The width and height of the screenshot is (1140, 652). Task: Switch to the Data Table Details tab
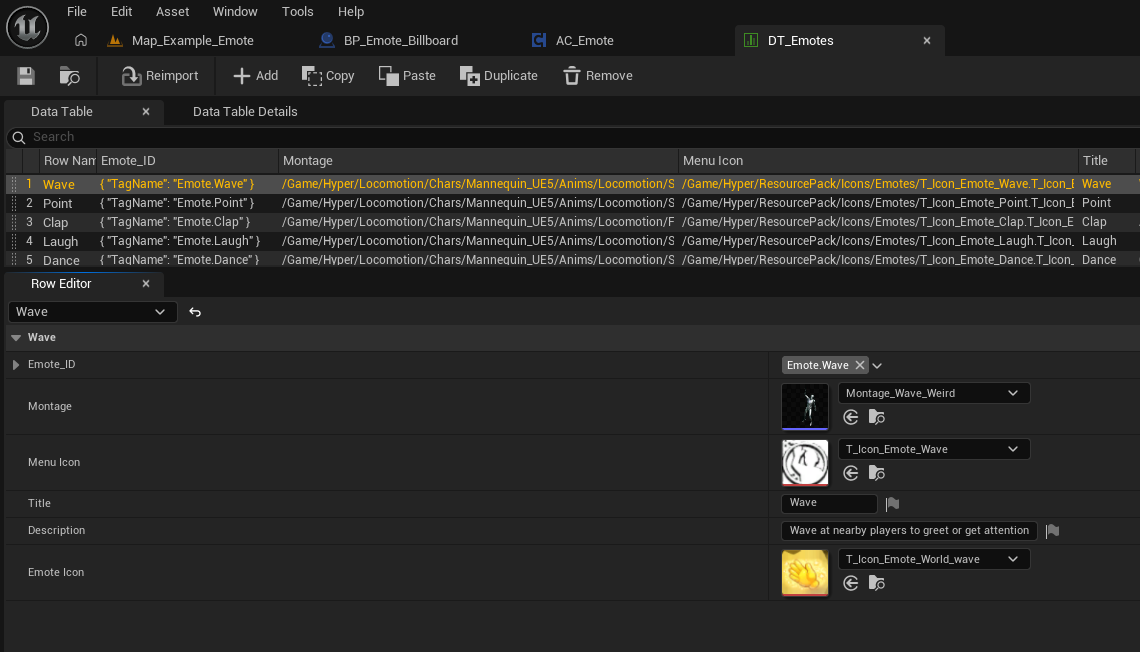pyautogui.click(x=245, y=112)
